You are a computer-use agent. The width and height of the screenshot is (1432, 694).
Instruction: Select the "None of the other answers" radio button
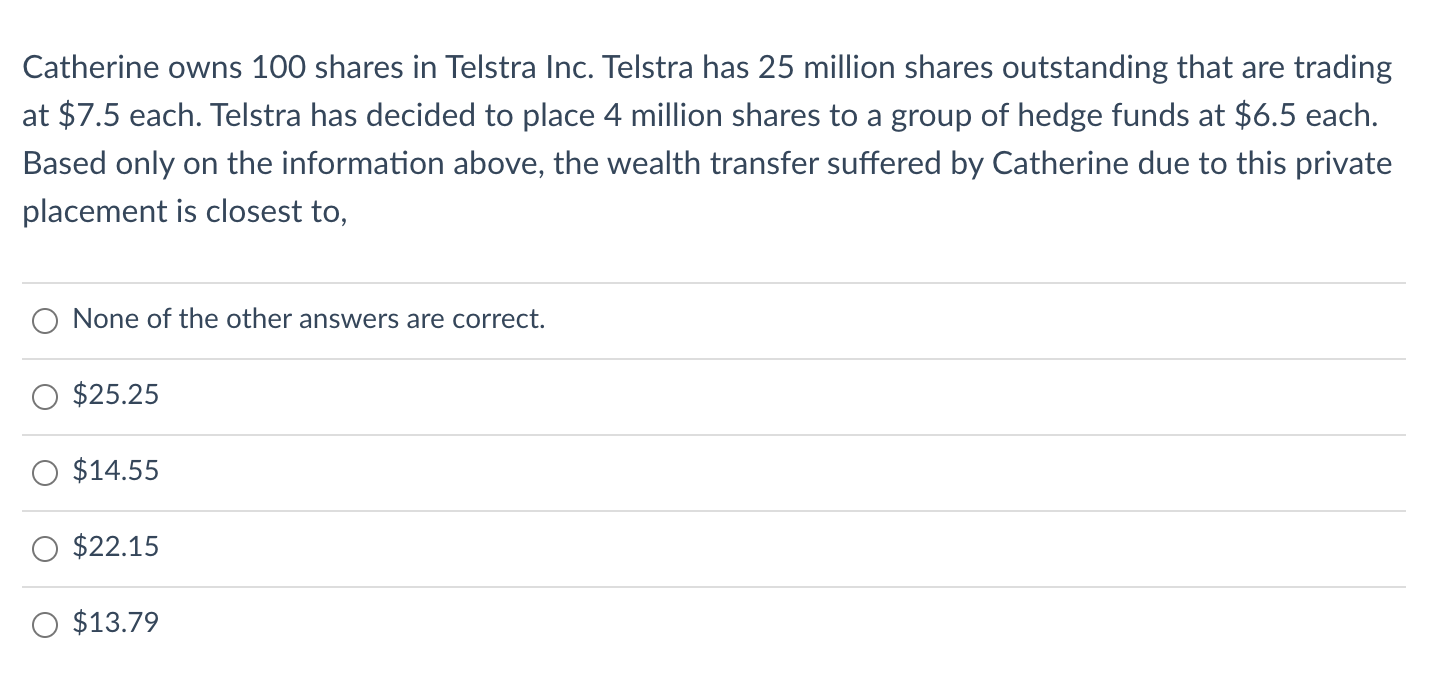tap(45, 321)
